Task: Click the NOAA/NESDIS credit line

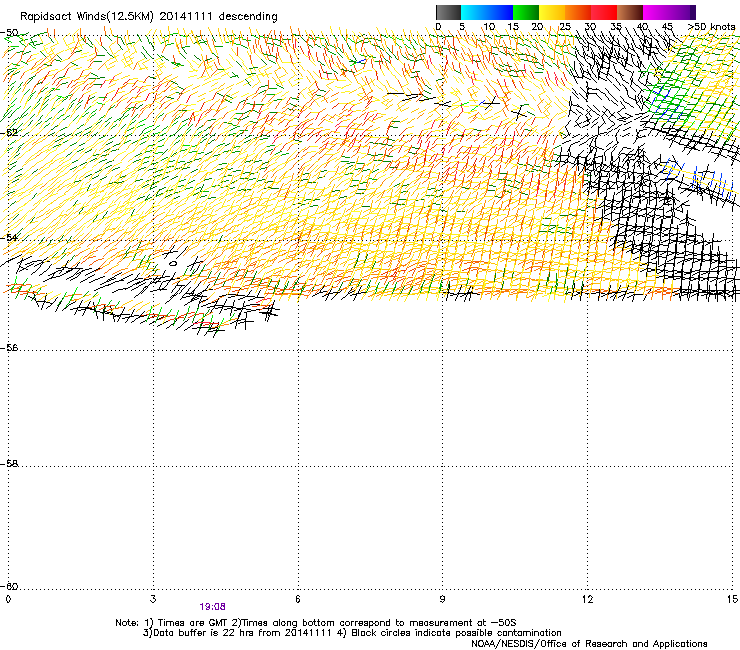Action: coord(589,644)
